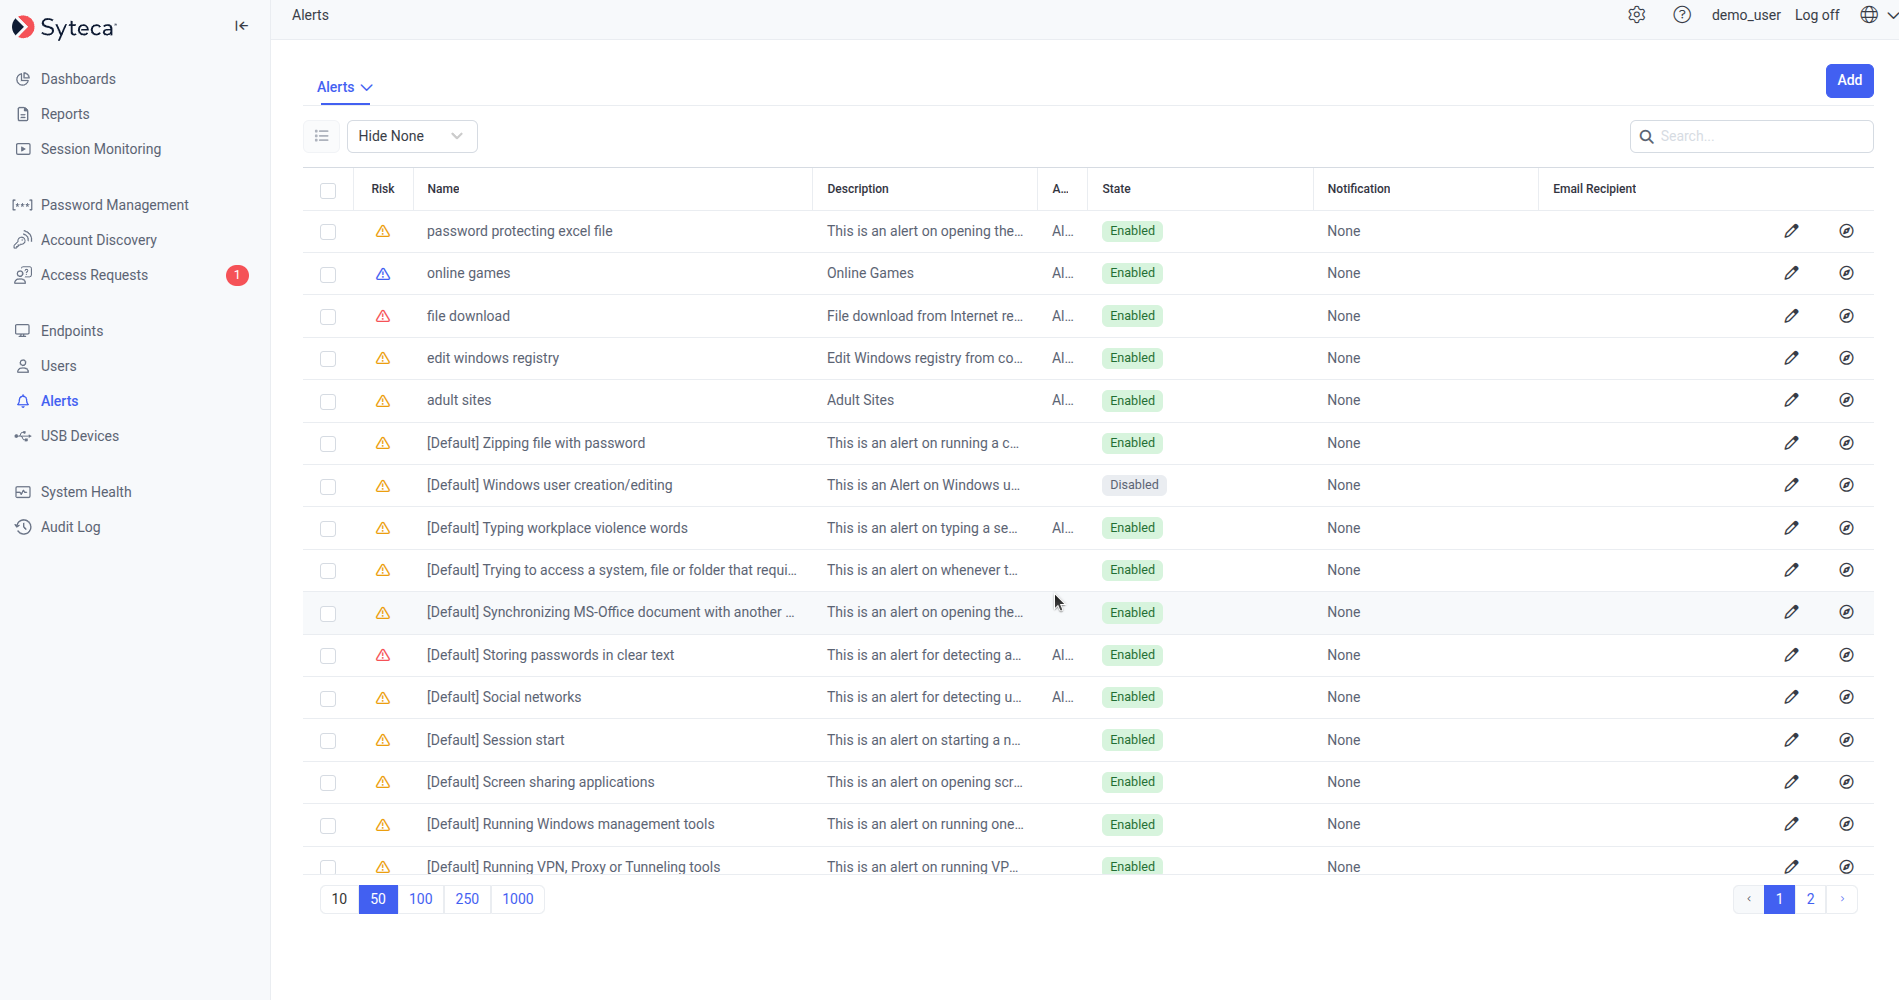Click pencil icon for 'edit windows registry'
The image size is (1899, 1000).
point(1791,358)
